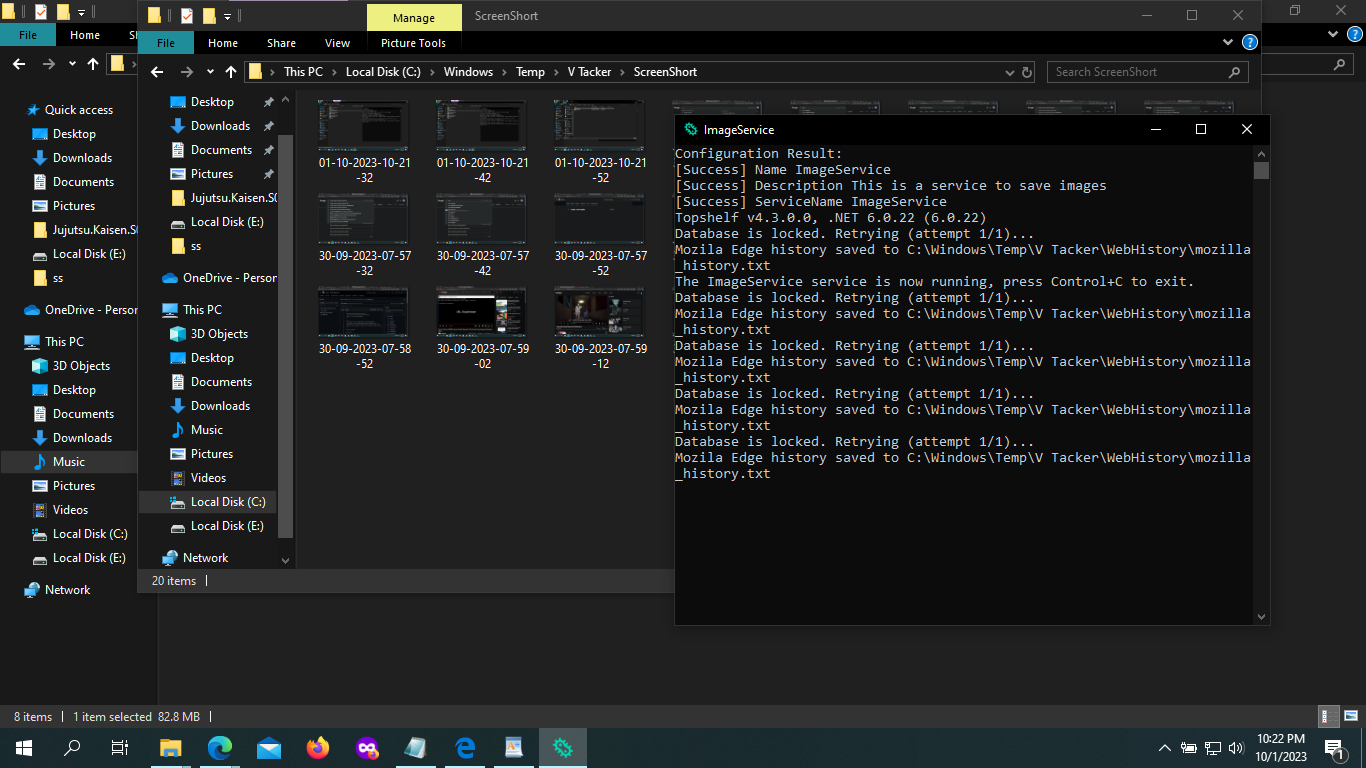1366x768 pixels.
Task: Open the volume control in the system tray
Action: tap(1236, 748)
